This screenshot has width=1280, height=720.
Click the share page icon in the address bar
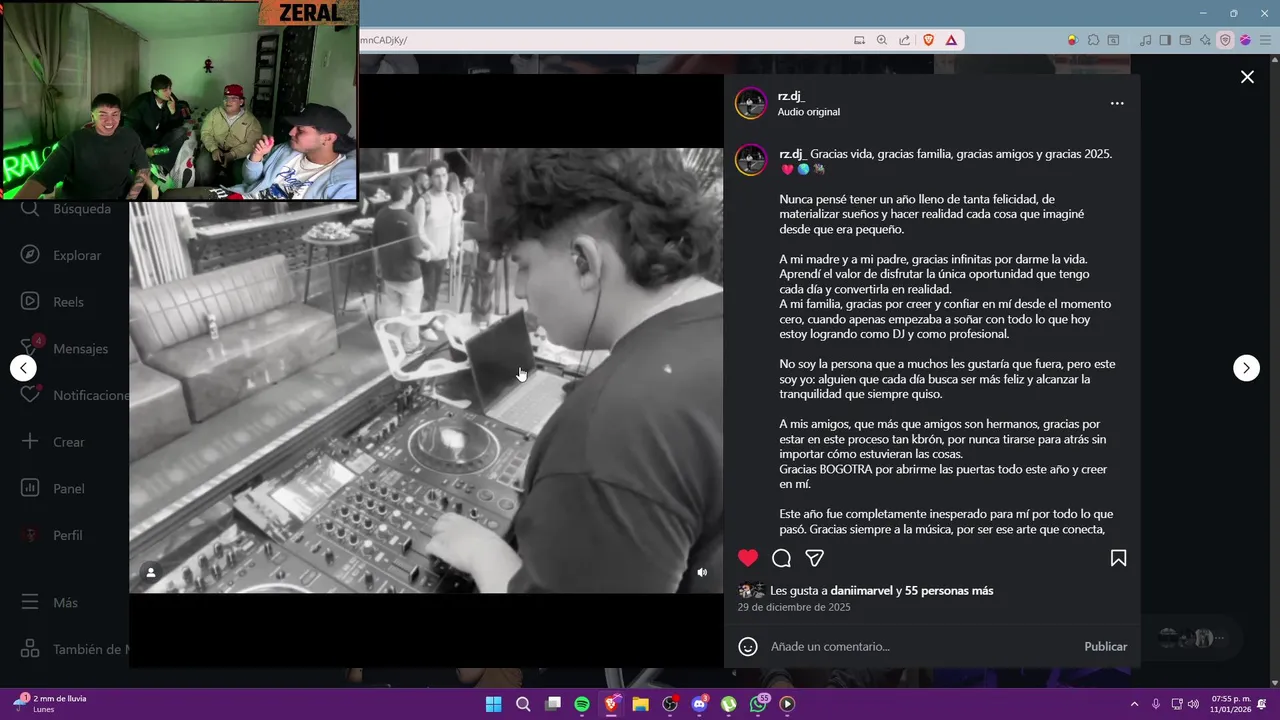pyautogui.click(x=904, y=40)
